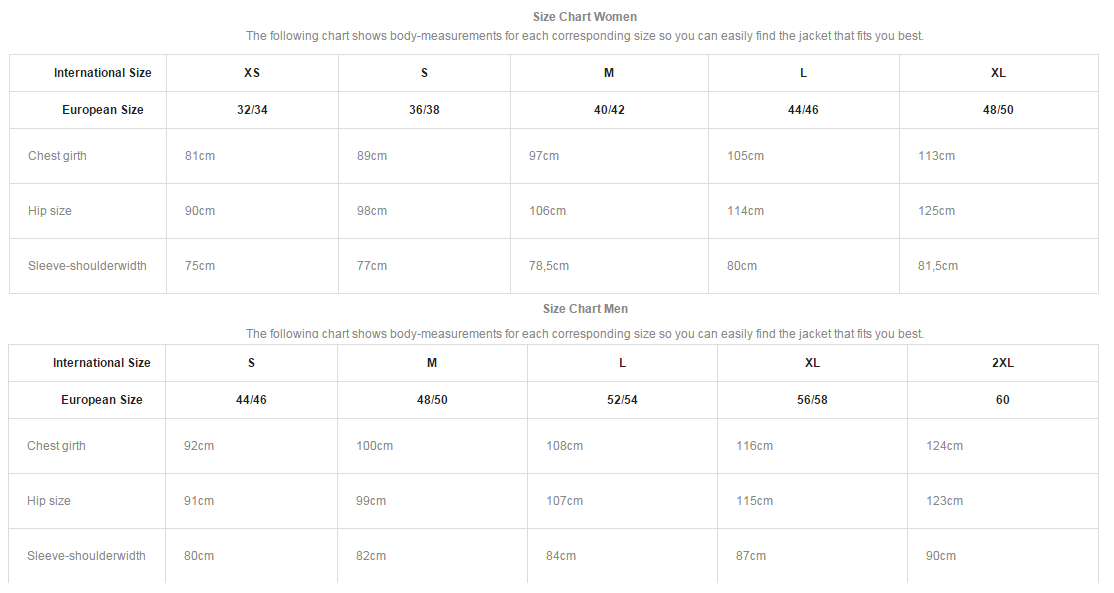The width and height of the screenshot is (1114, 593).
Task: Select European size 56/58 cell
Action: click(812, 400)
